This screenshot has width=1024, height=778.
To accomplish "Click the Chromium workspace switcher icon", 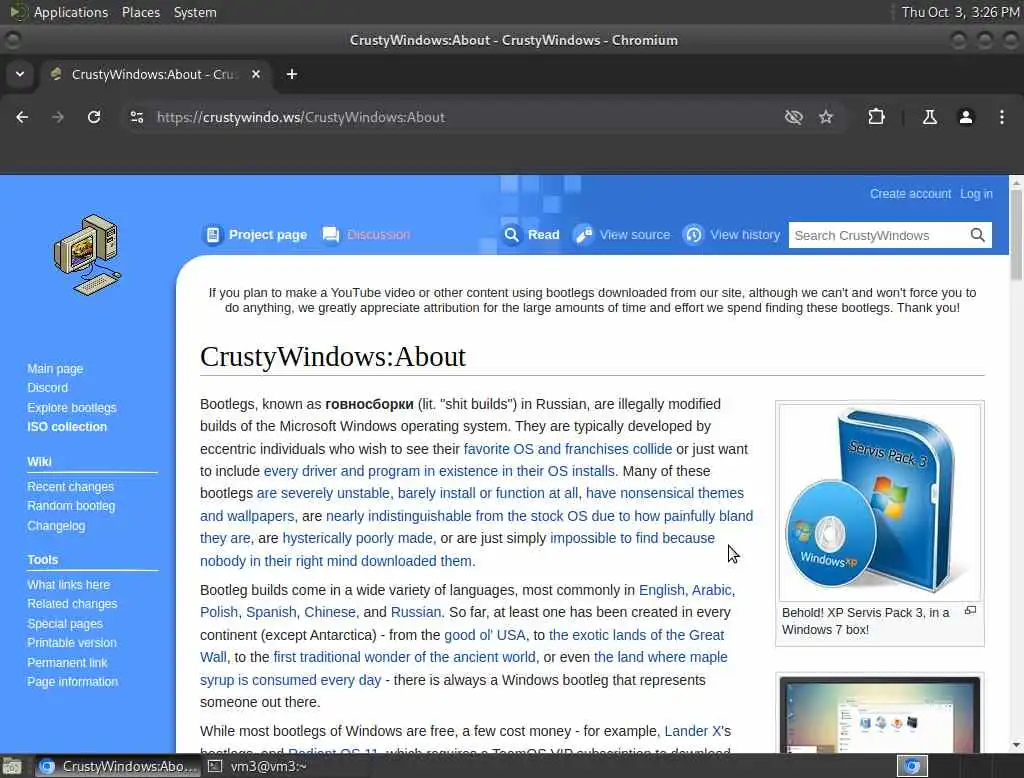I will coord(912,766).
